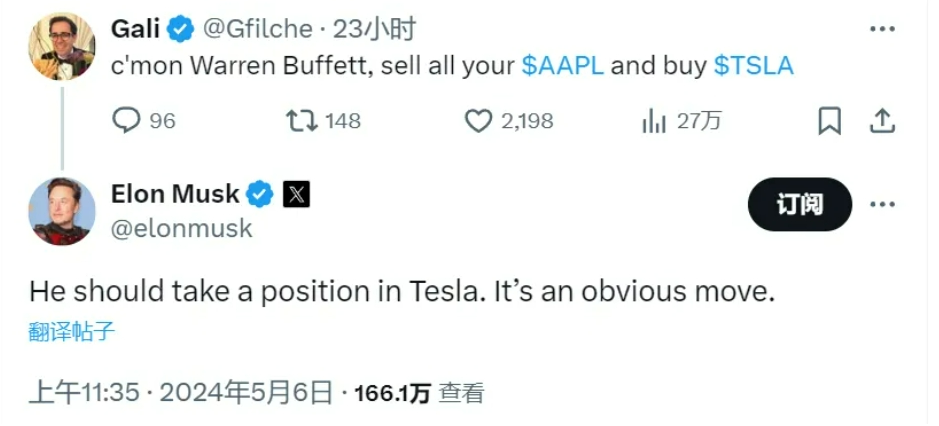The width and height of the screenshot is (939, 426).
Task: Open the $TSLA cashtag link
Action: (753, 66)
